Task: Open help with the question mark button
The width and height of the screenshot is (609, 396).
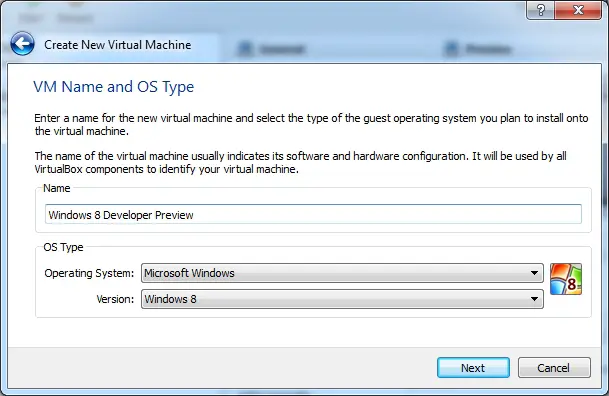Action: (541, 10)
